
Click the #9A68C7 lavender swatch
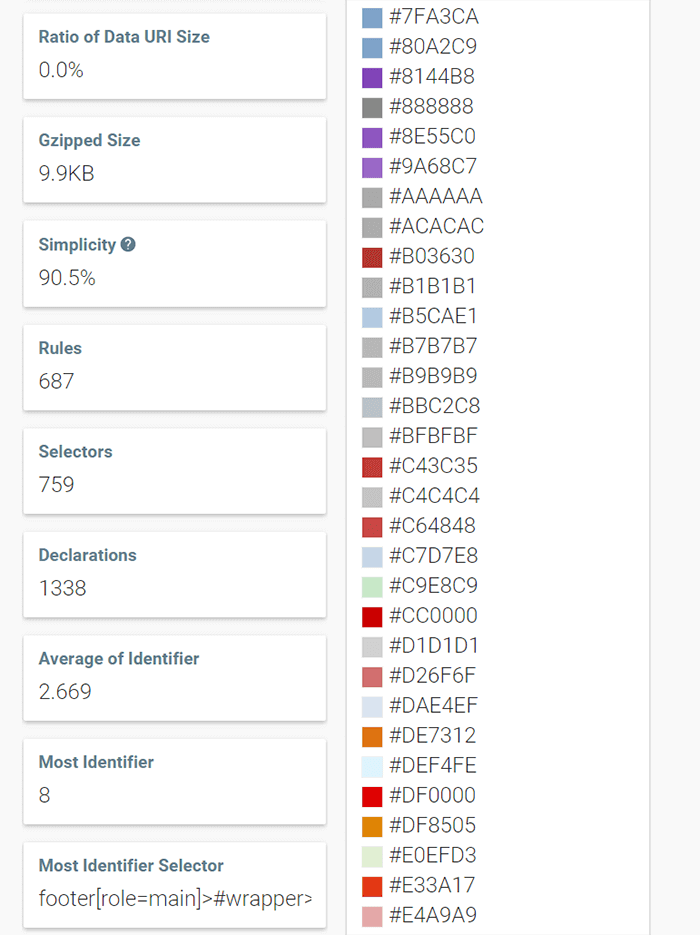[x=372, y=167]
